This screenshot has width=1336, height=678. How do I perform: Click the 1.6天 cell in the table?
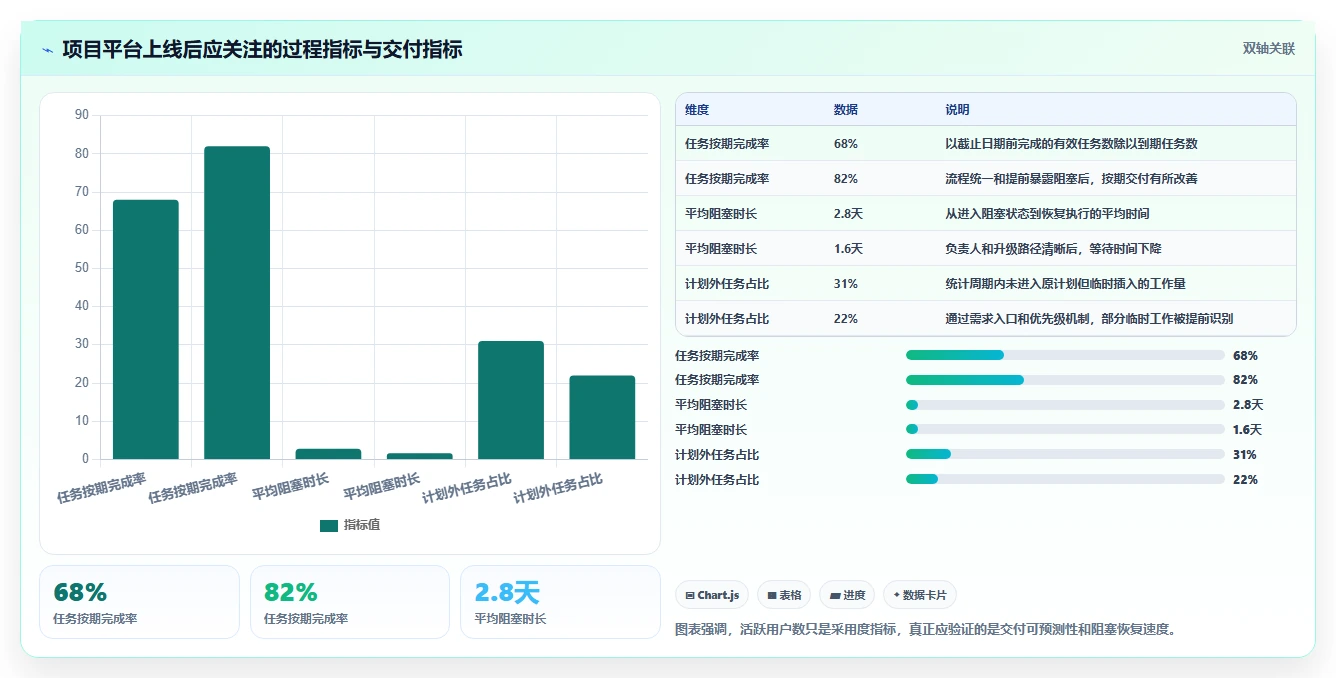pos(848,249)
